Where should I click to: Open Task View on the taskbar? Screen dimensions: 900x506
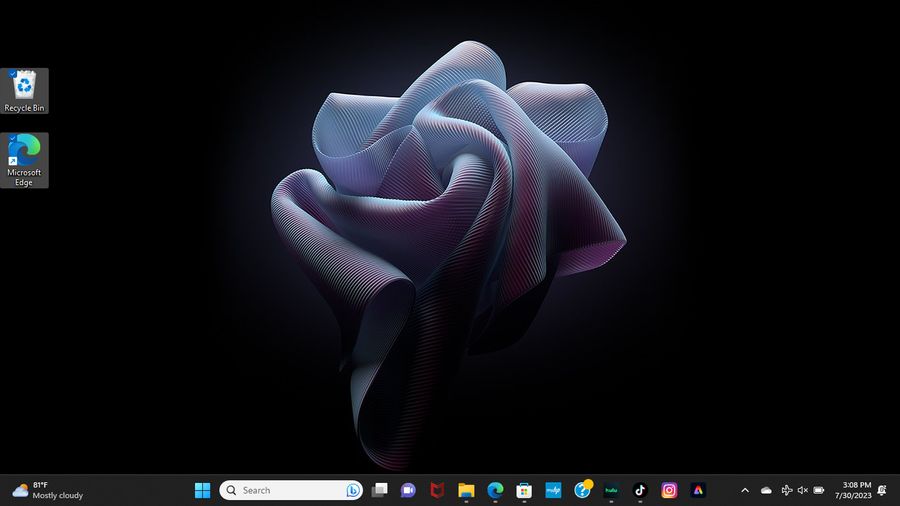[379, 491]
